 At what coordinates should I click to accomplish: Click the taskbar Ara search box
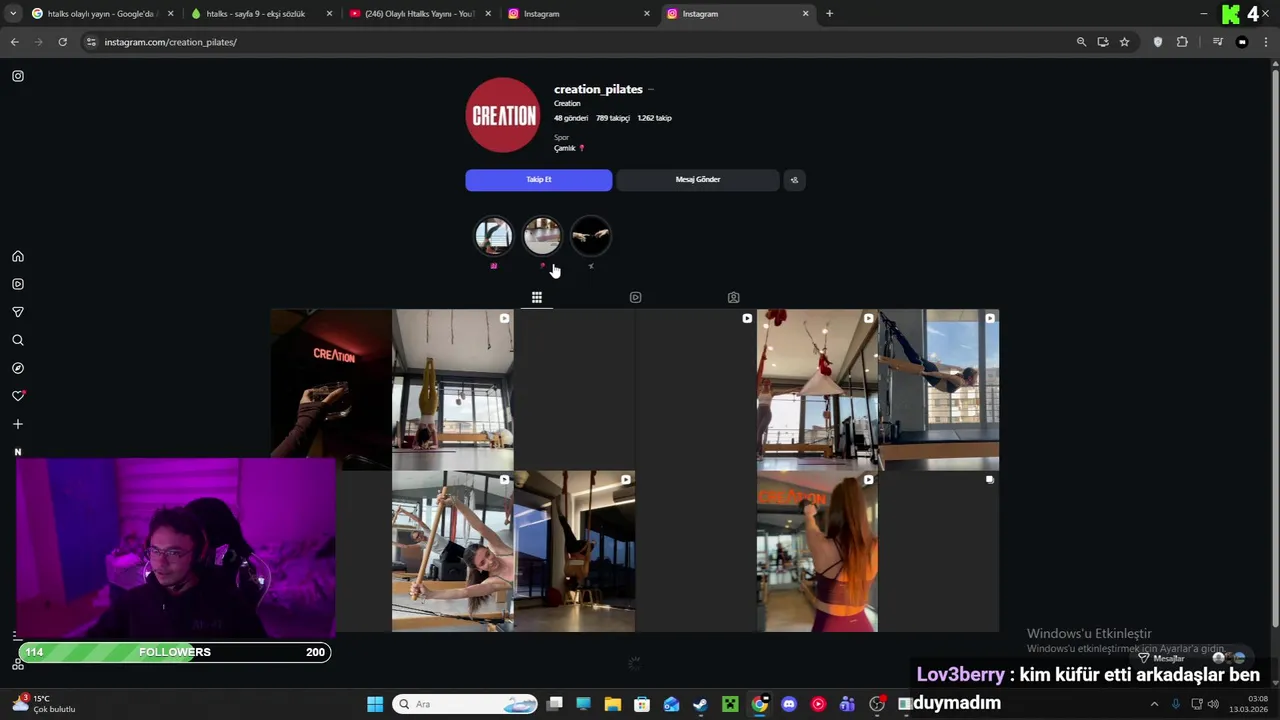click(465, 704)
